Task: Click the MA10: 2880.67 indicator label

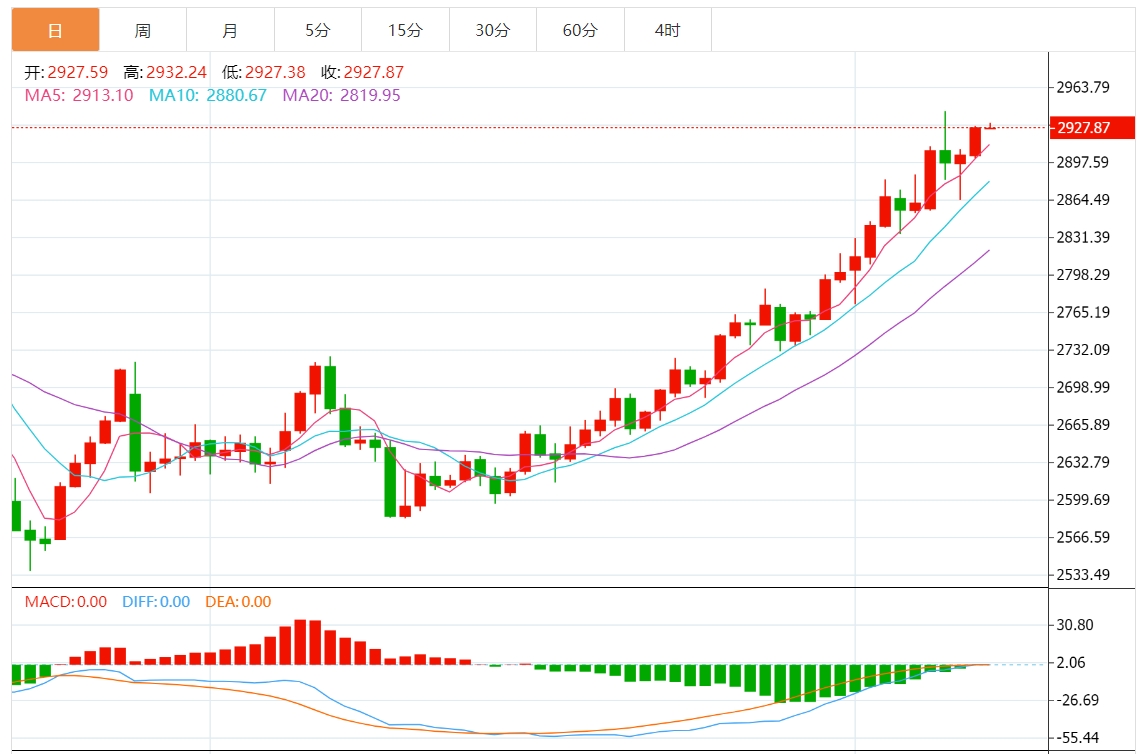Action: [207, 96]
